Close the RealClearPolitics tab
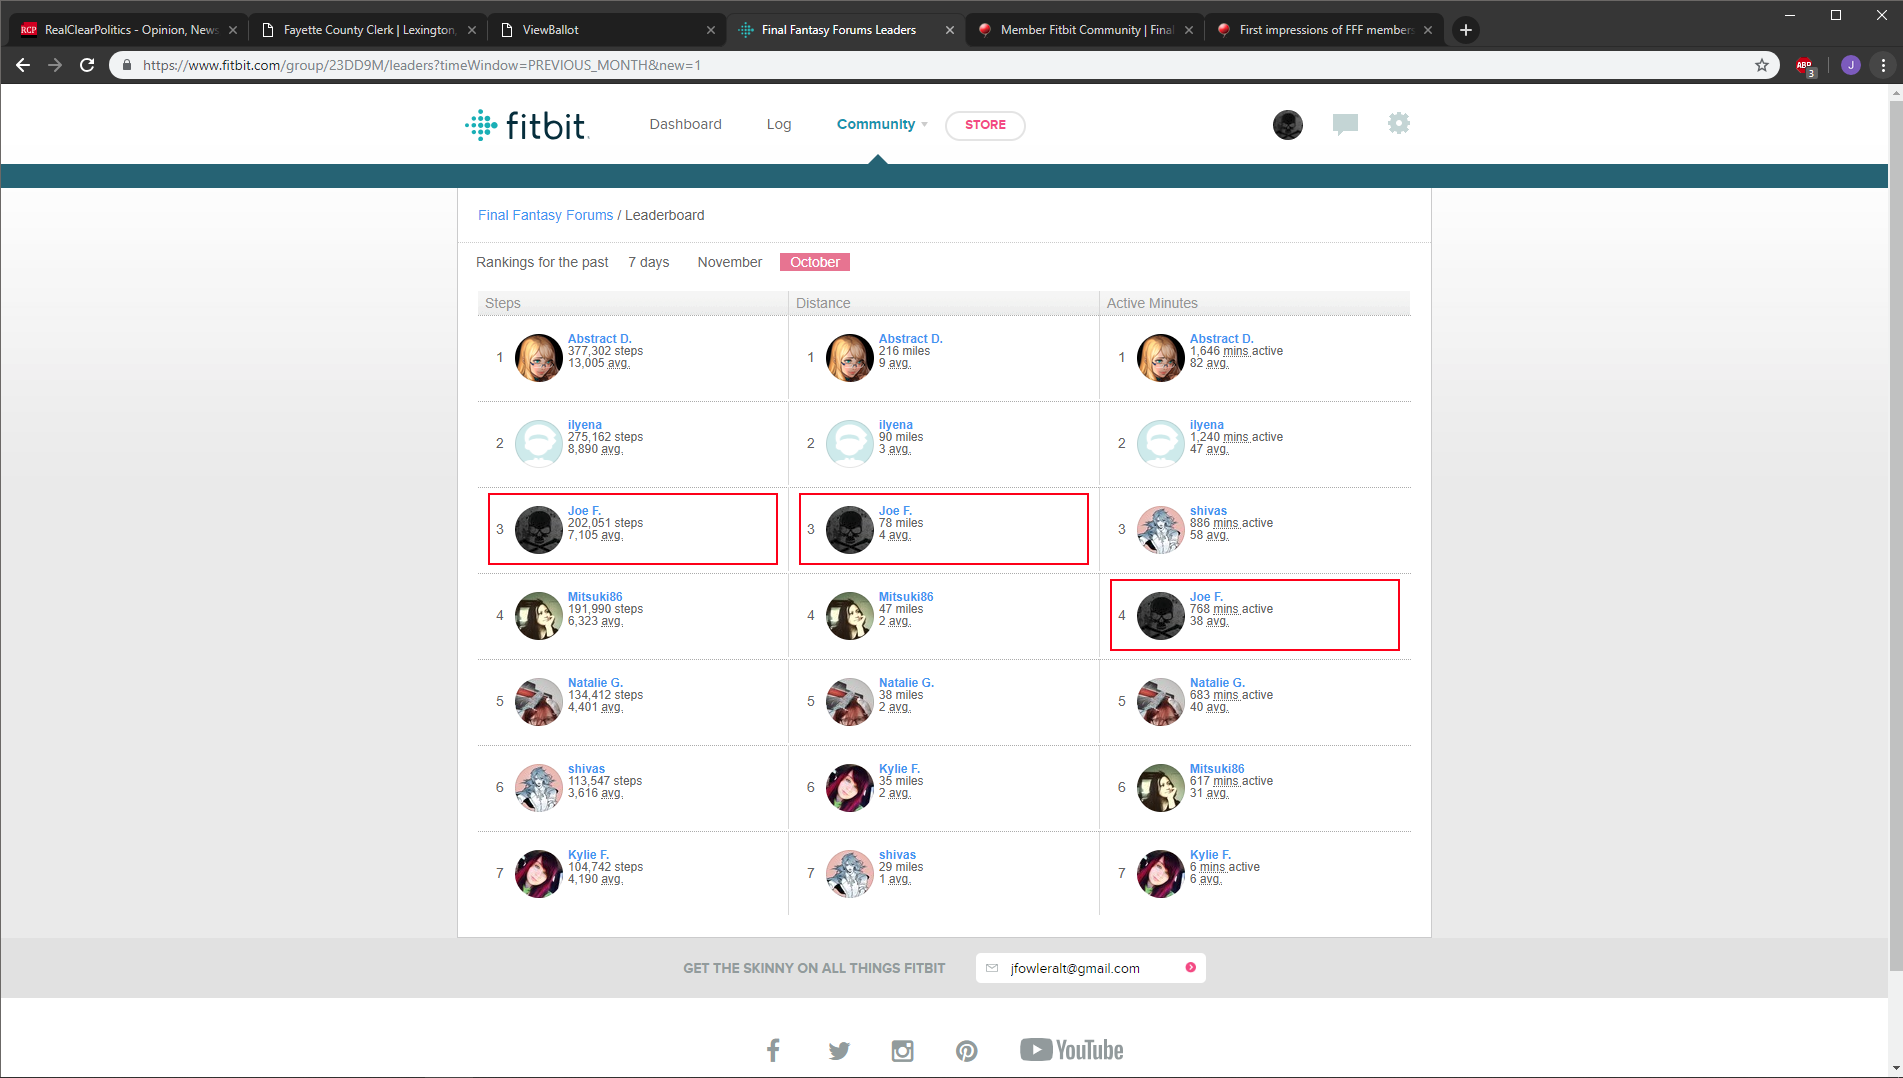Screen dimensions: 1903x1078 (233, 30)
